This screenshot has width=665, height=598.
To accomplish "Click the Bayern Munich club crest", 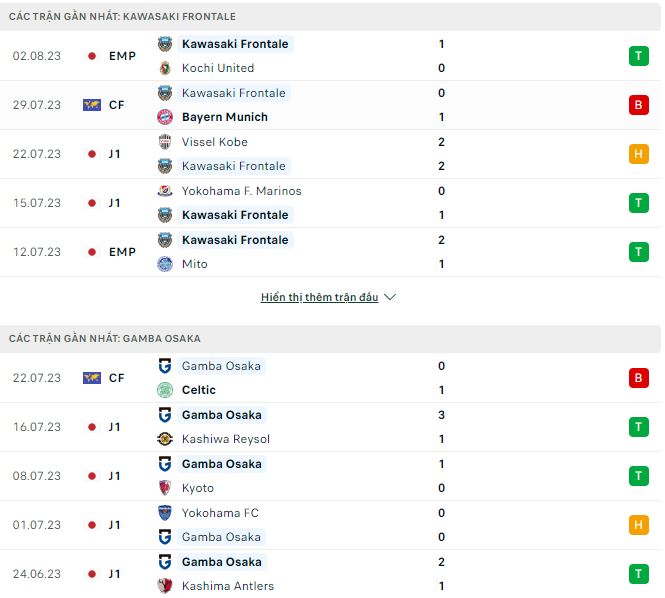I will [x=165, y=117].
